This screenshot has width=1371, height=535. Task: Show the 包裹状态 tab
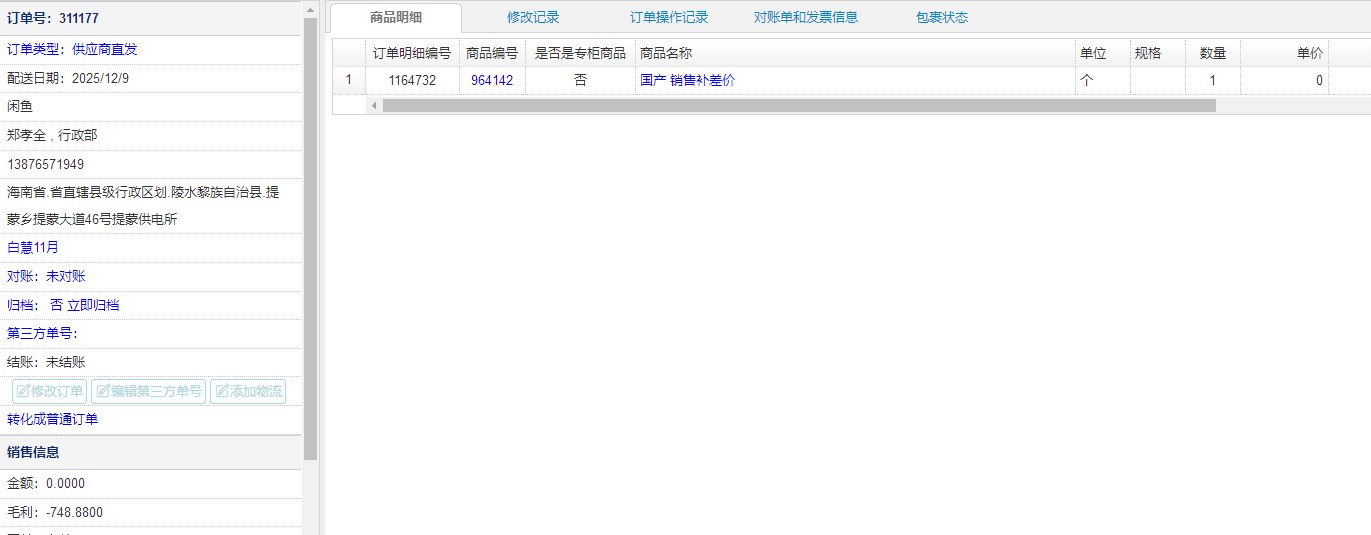click(x=941, y=17)
